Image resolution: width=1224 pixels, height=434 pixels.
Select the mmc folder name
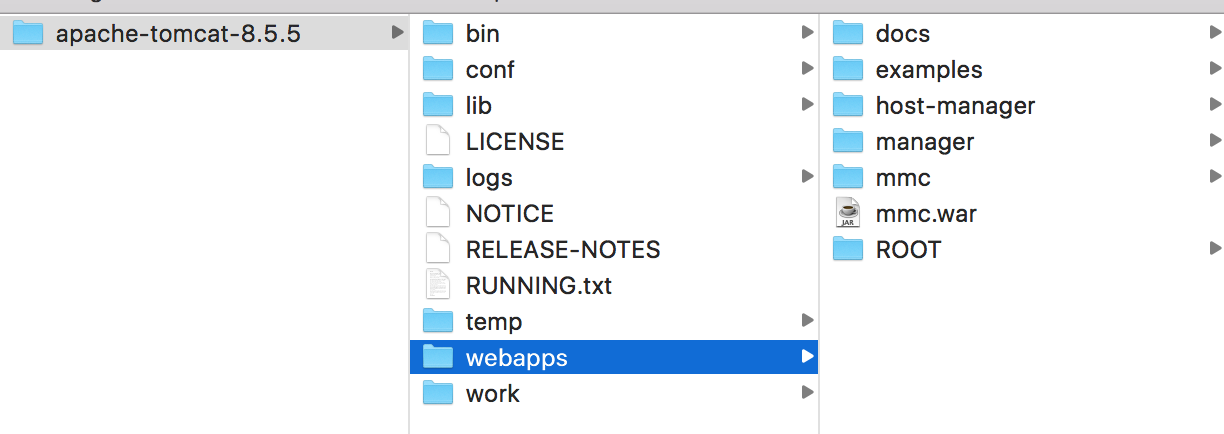(x=903, y=178)
